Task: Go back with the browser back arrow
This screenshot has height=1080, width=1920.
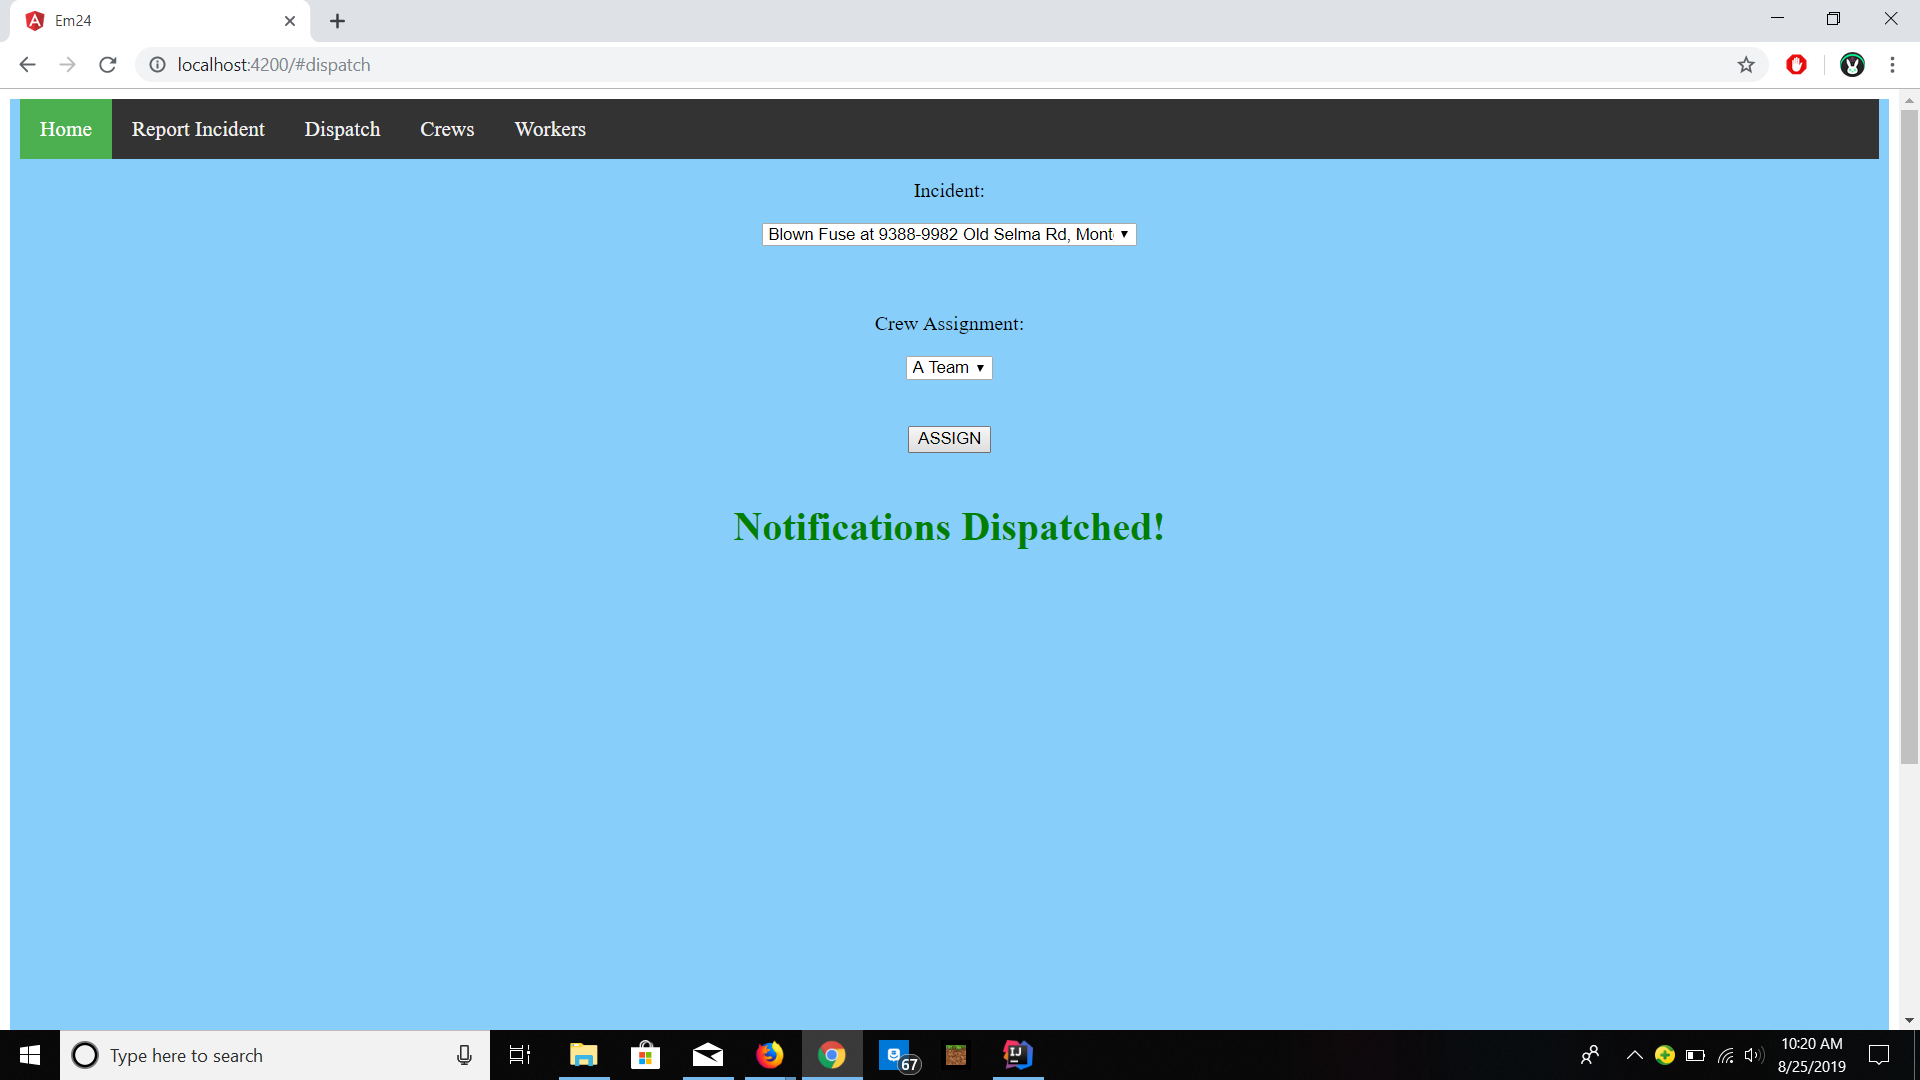Action: pos(27,65)
